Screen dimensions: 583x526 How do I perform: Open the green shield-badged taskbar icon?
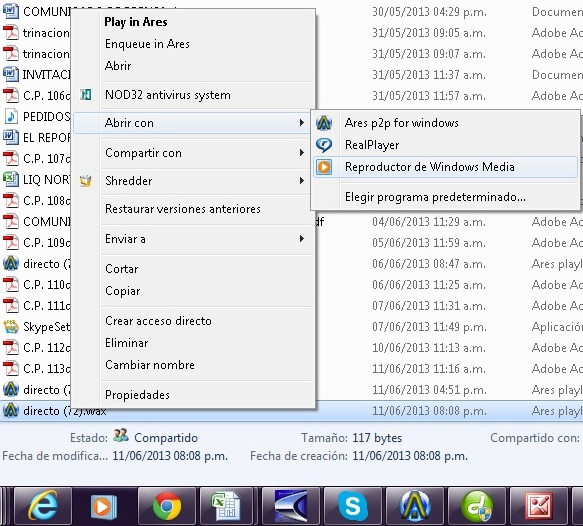click(x=477, y=506)
